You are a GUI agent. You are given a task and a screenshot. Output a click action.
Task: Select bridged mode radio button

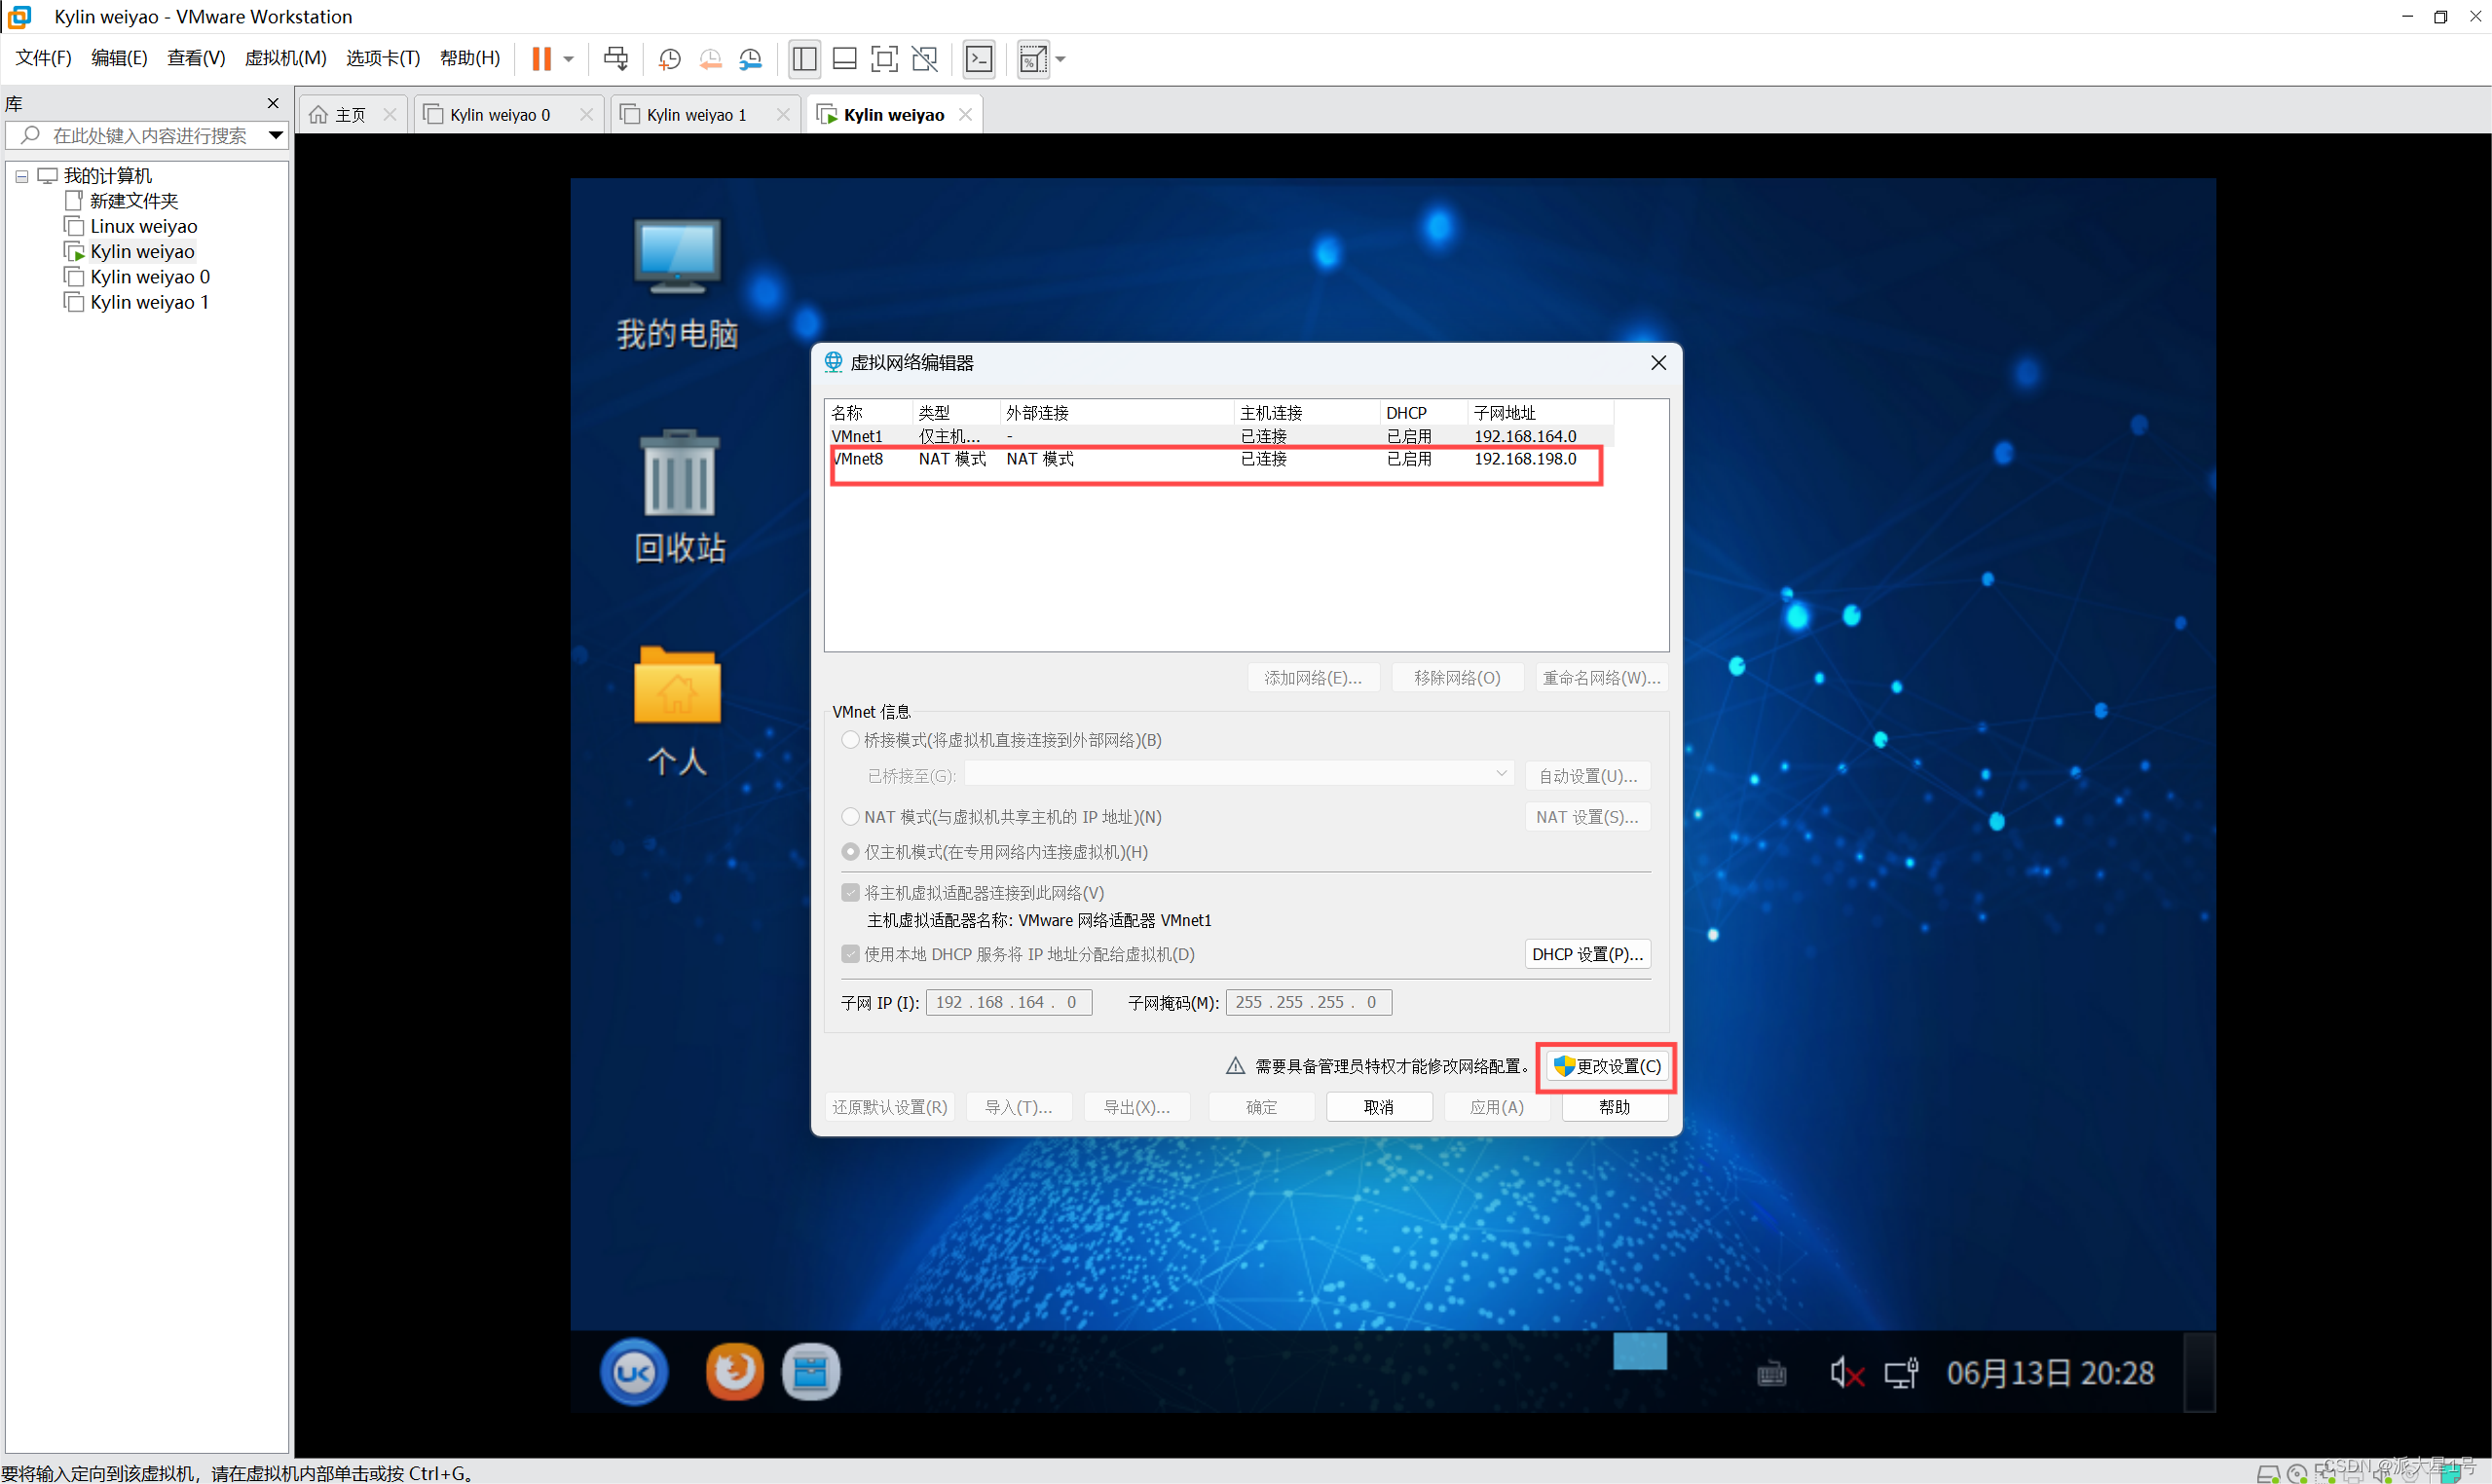pos(850,740)
